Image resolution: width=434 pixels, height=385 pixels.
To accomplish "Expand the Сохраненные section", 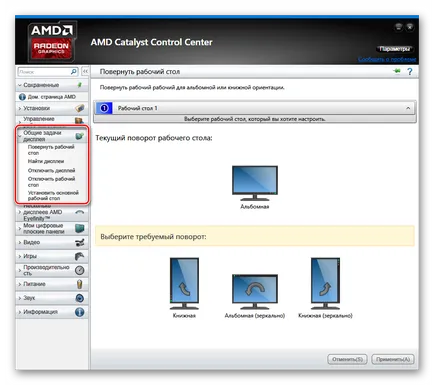I will (x=20, y=85).
